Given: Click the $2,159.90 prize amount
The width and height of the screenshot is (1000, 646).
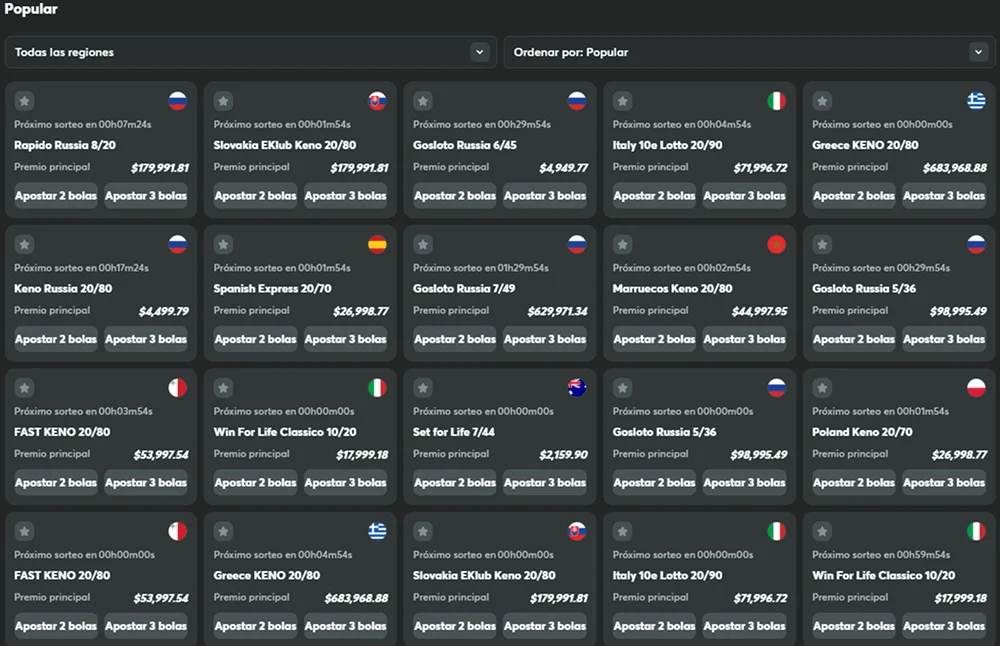Looking at the screenshot, I should point(564,455).
